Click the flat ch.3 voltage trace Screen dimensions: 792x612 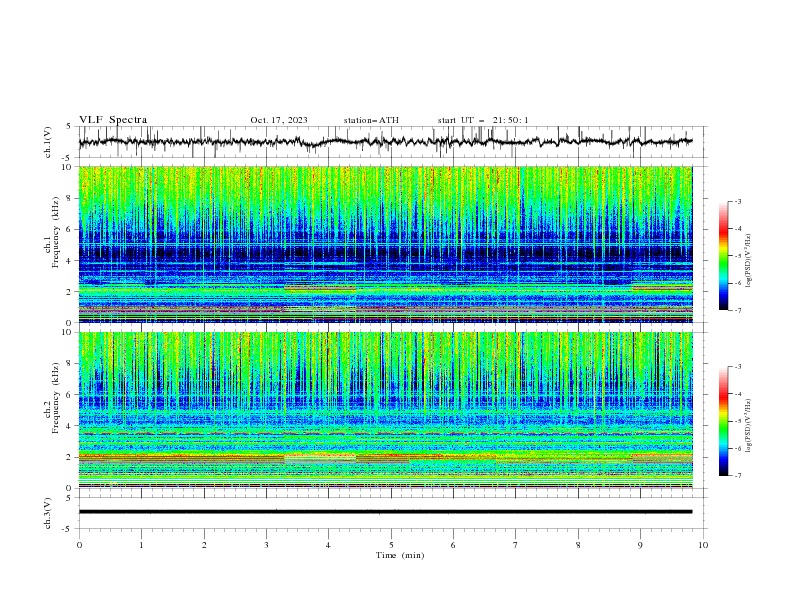click(x=385, y=512)
